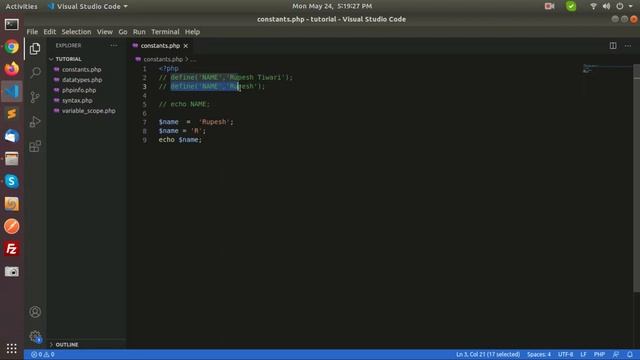
Task: Open the File menu
Action: point(32,32)
